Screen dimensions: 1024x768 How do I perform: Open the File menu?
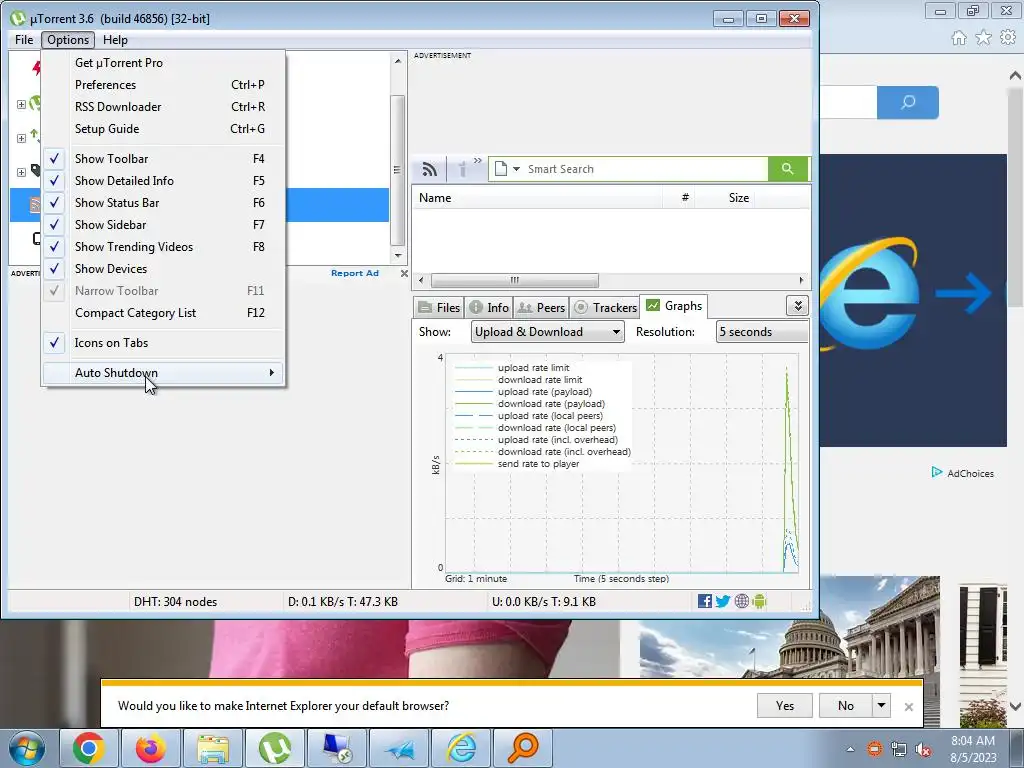coord(24,40)
